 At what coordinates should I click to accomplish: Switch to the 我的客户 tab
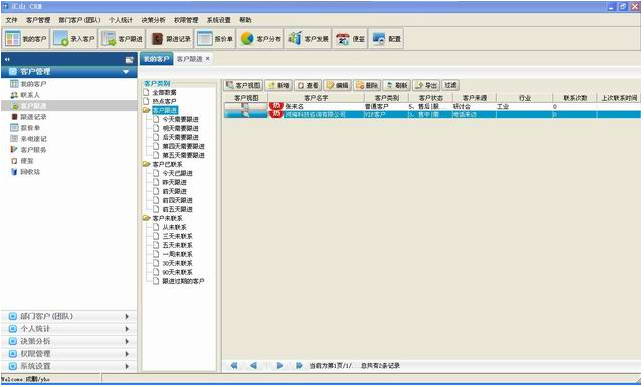pos(156,59)
